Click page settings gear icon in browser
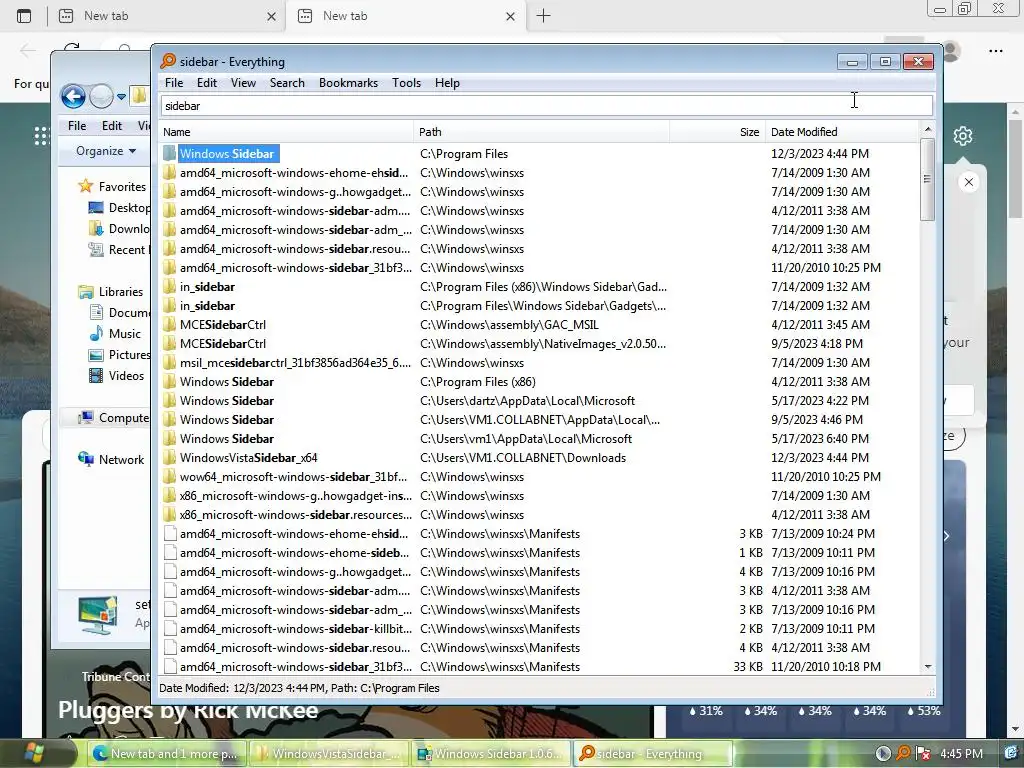The height and width of the screenshot is (768, 1024). [x=963, y=136]
